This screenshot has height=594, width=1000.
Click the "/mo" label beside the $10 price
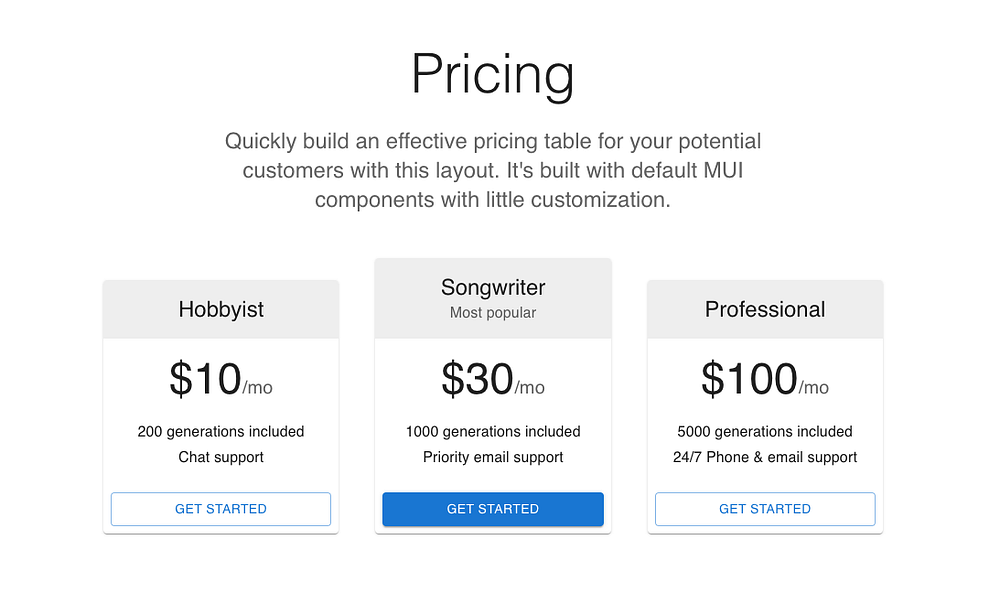[258, 387]
